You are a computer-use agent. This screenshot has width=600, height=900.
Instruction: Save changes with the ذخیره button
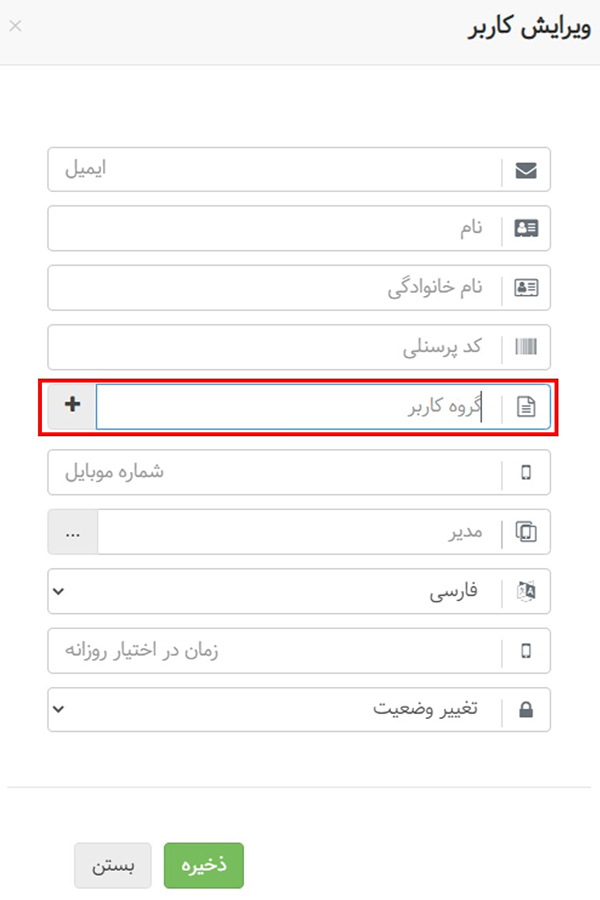click(x=203, y=865)
